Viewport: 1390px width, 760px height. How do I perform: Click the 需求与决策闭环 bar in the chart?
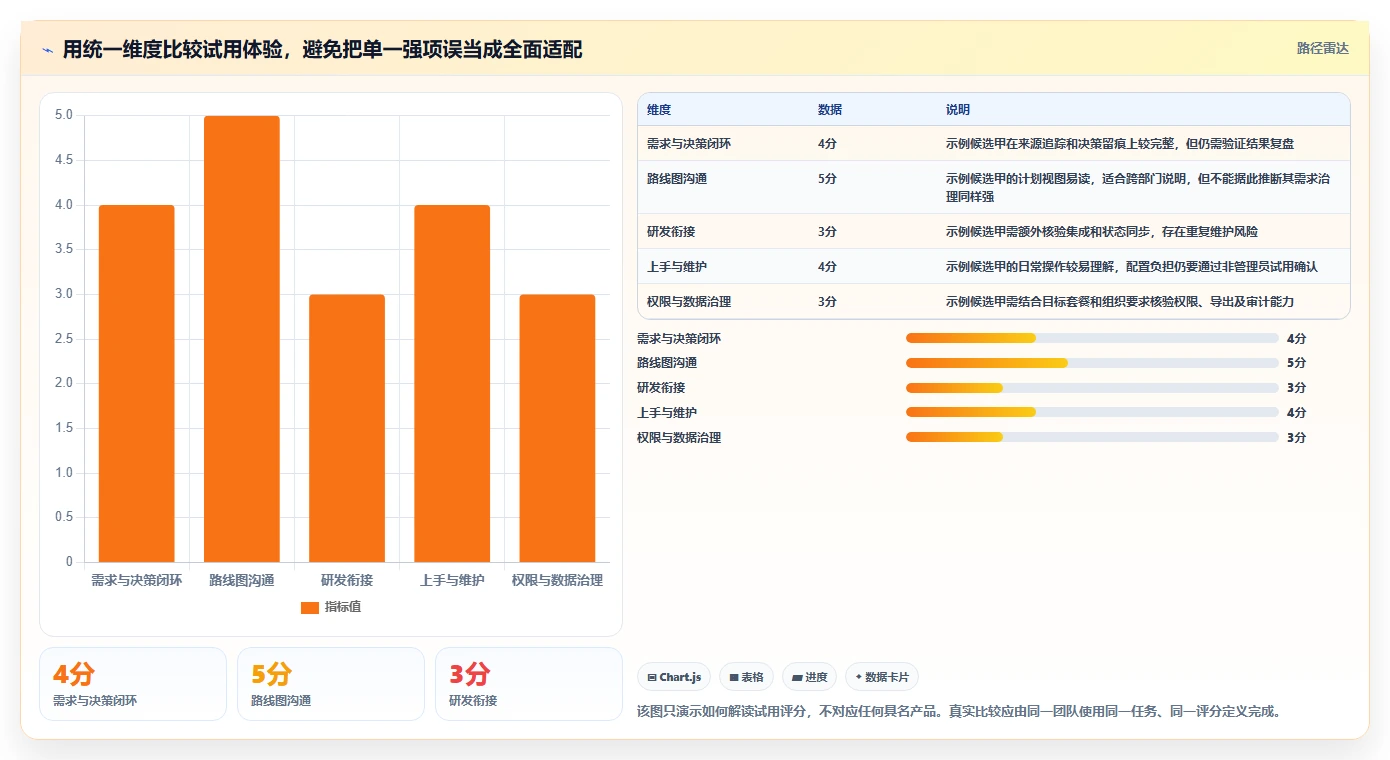point(136,383)
